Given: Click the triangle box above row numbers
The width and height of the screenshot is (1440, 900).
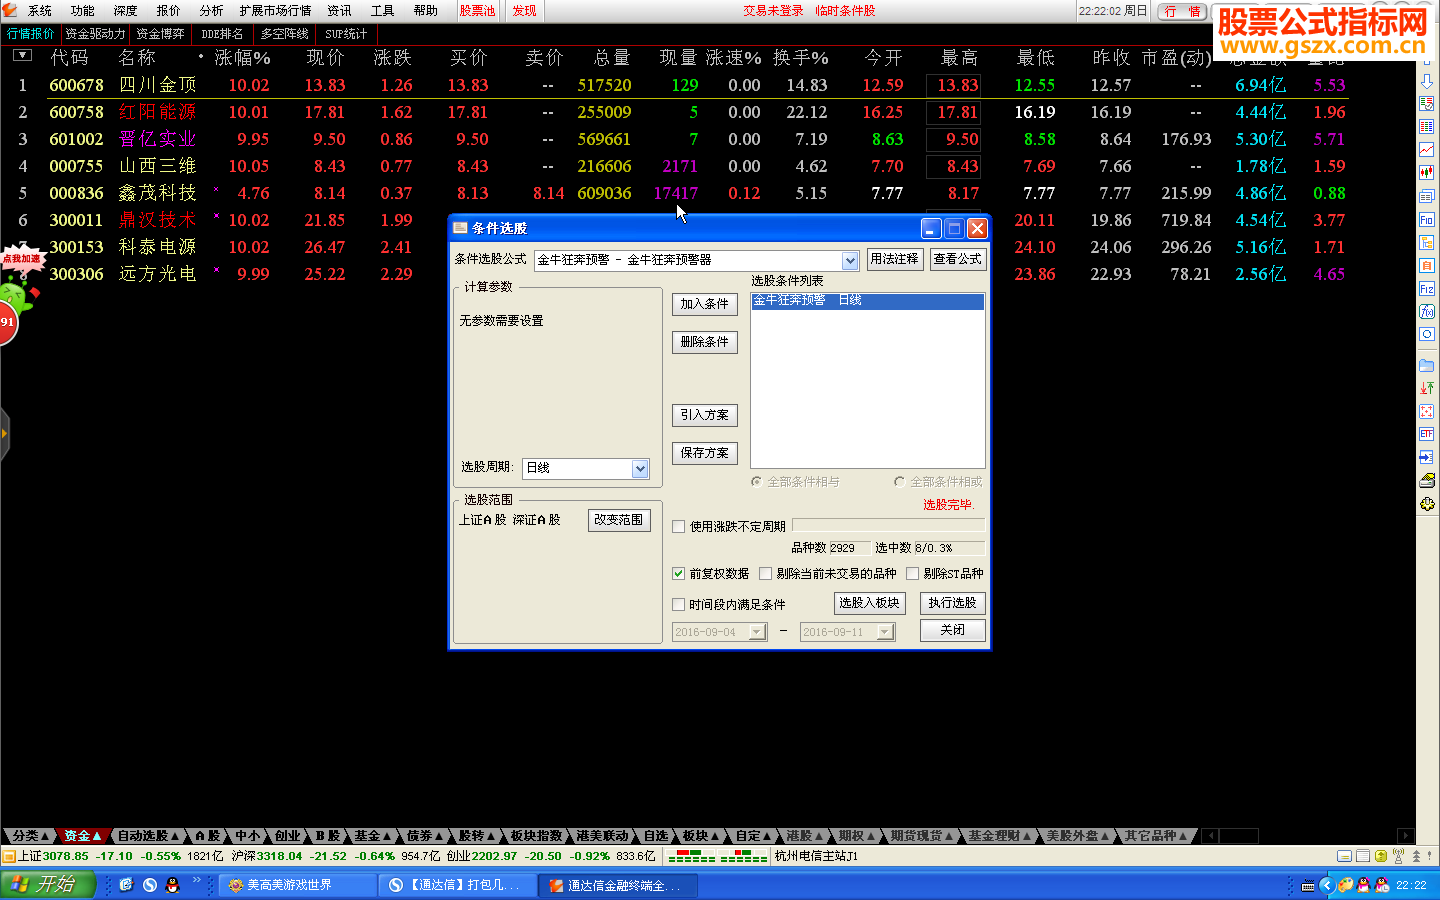Looking at the screenshot, I should pos(22,56).
